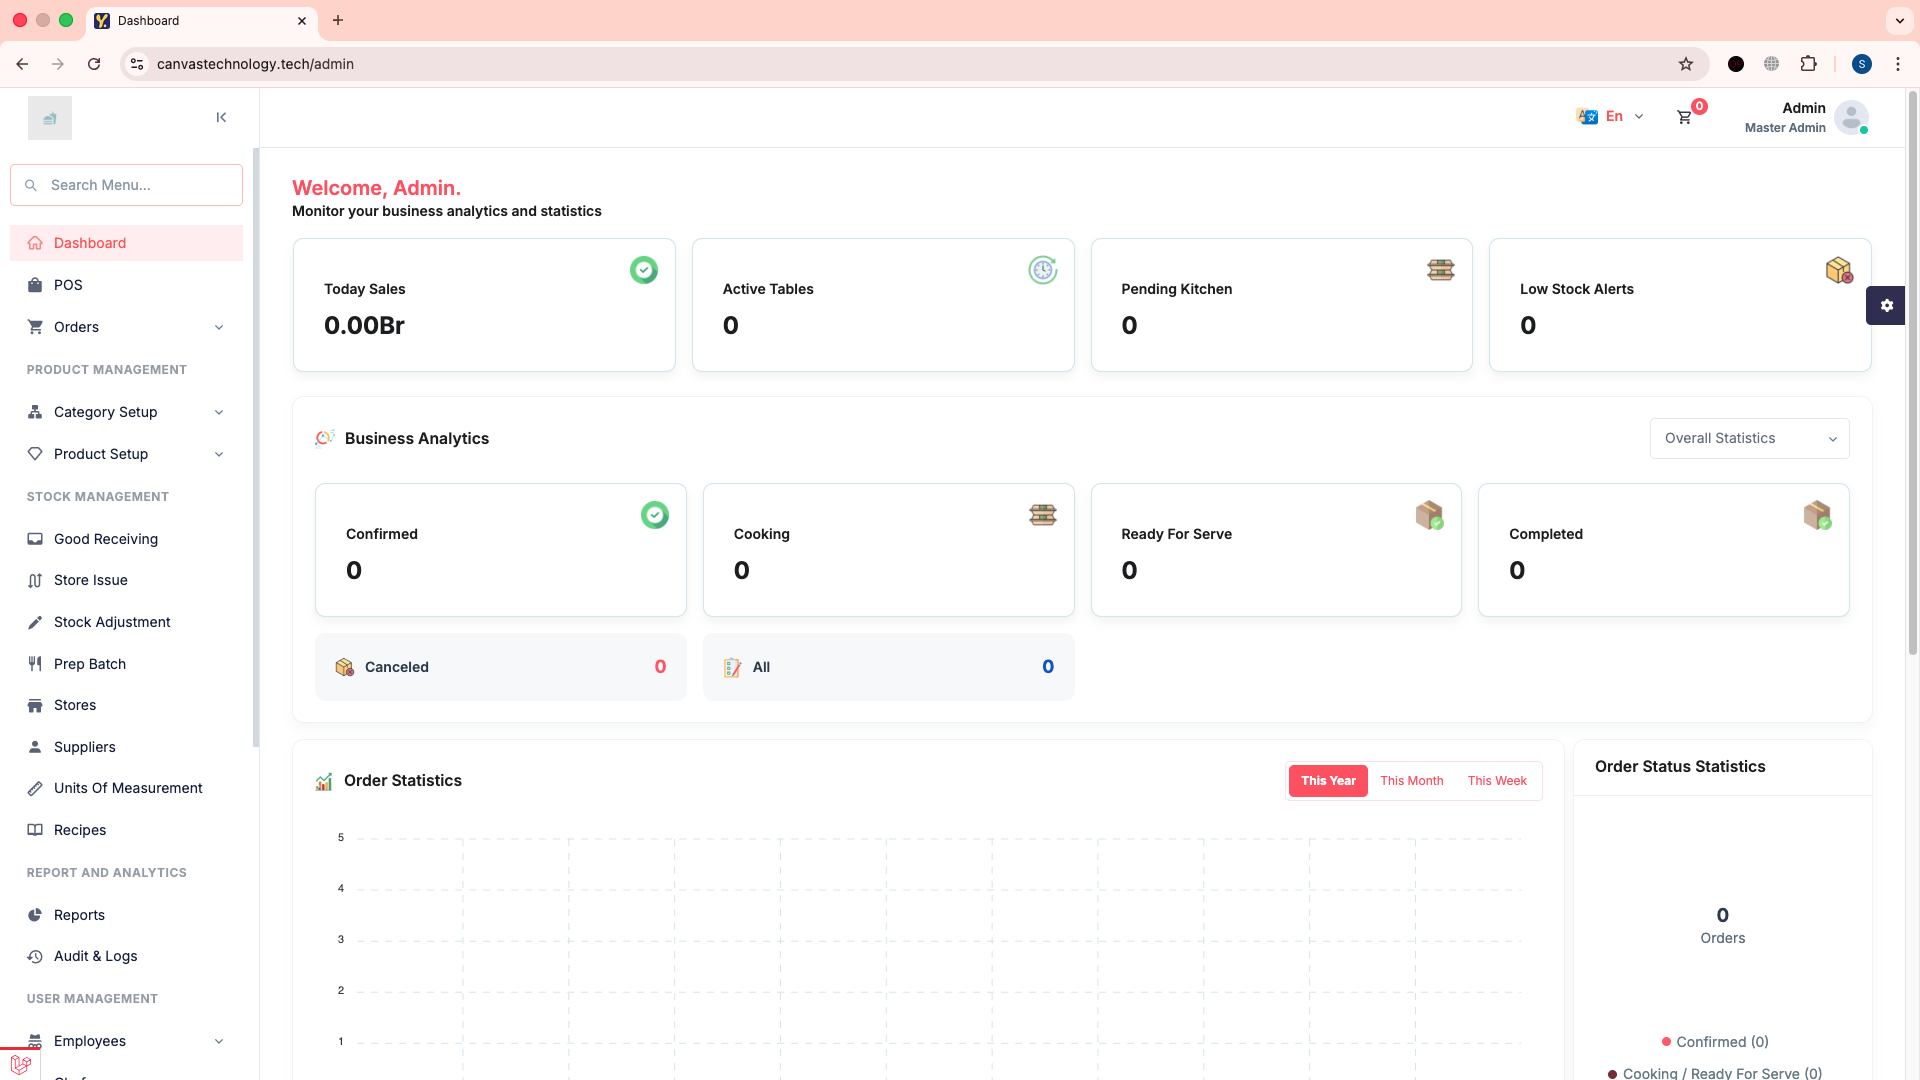Expand the Orders submenu chevron
Screen dimensions: 1920x1080
tap(219, 327)
